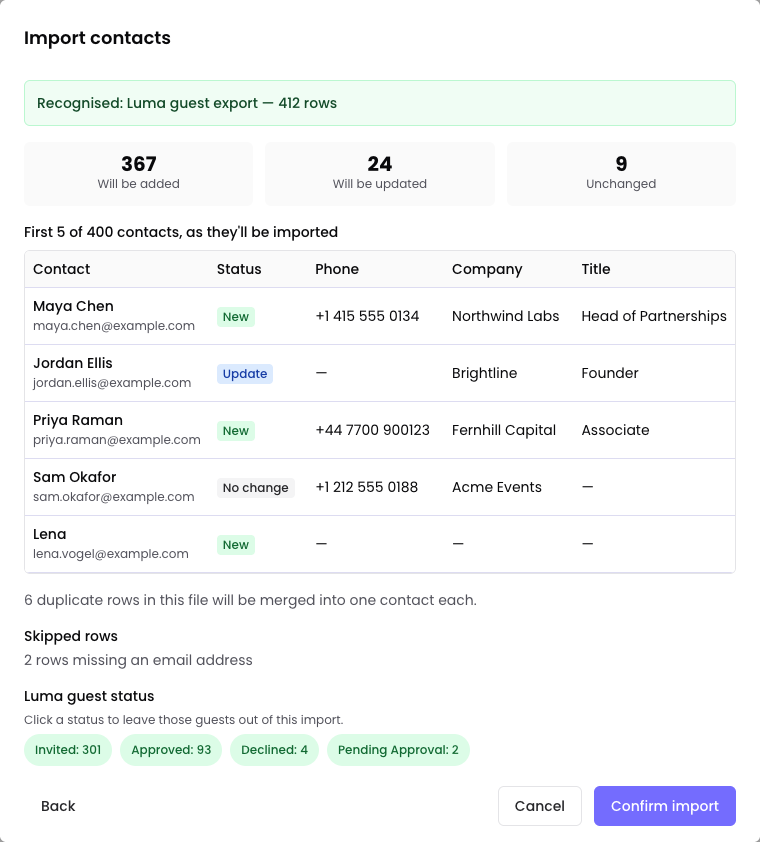
Task: Select the Maya Chen contact name
Action: click(73, 306)
